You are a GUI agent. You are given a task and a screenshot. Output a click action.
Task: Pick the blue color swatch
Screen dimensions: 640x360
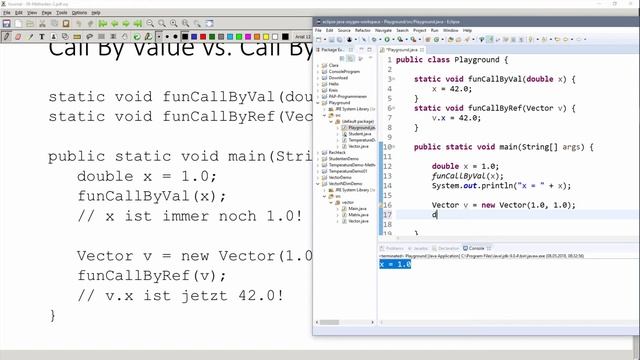coord(194,37)
